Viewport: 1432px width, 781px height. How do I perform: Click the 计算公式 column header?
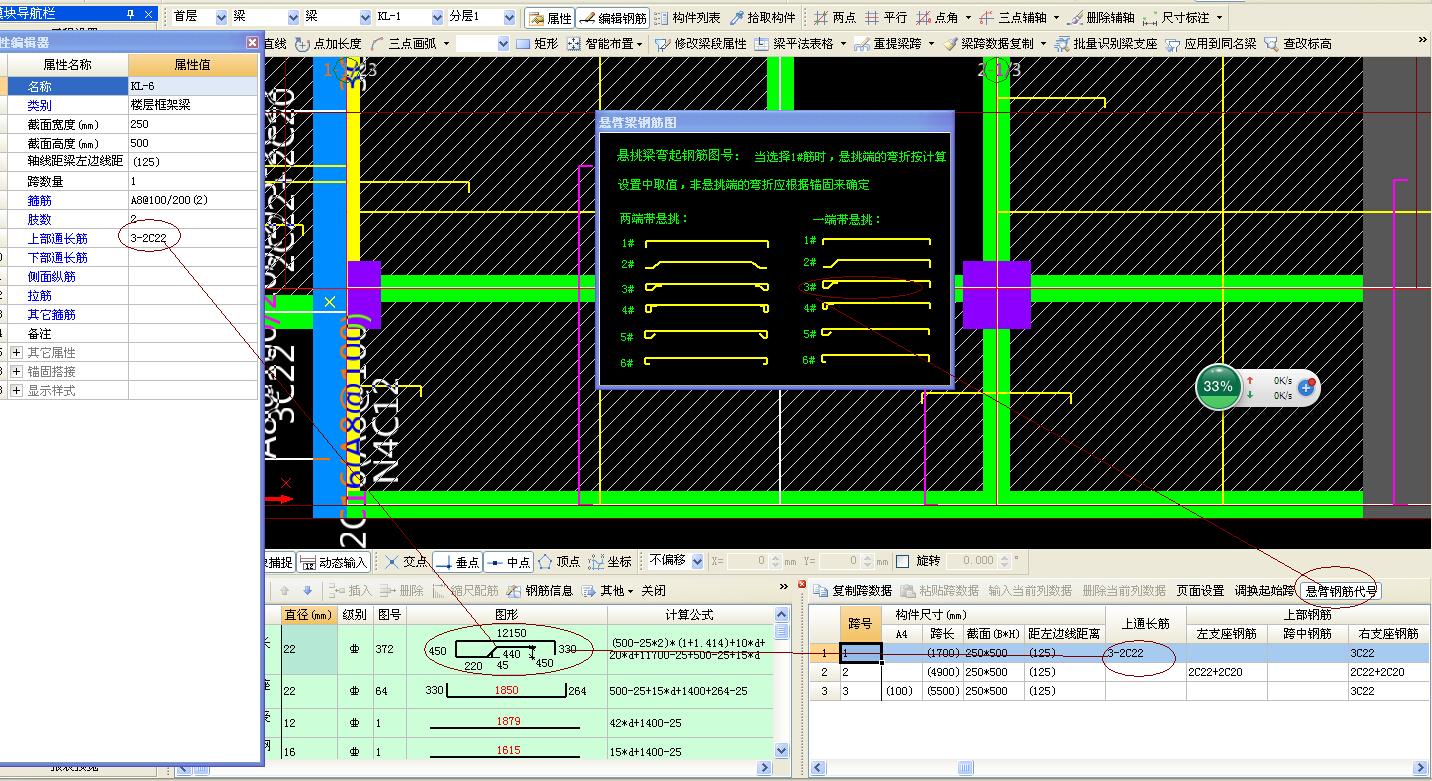tap(689, 615)
